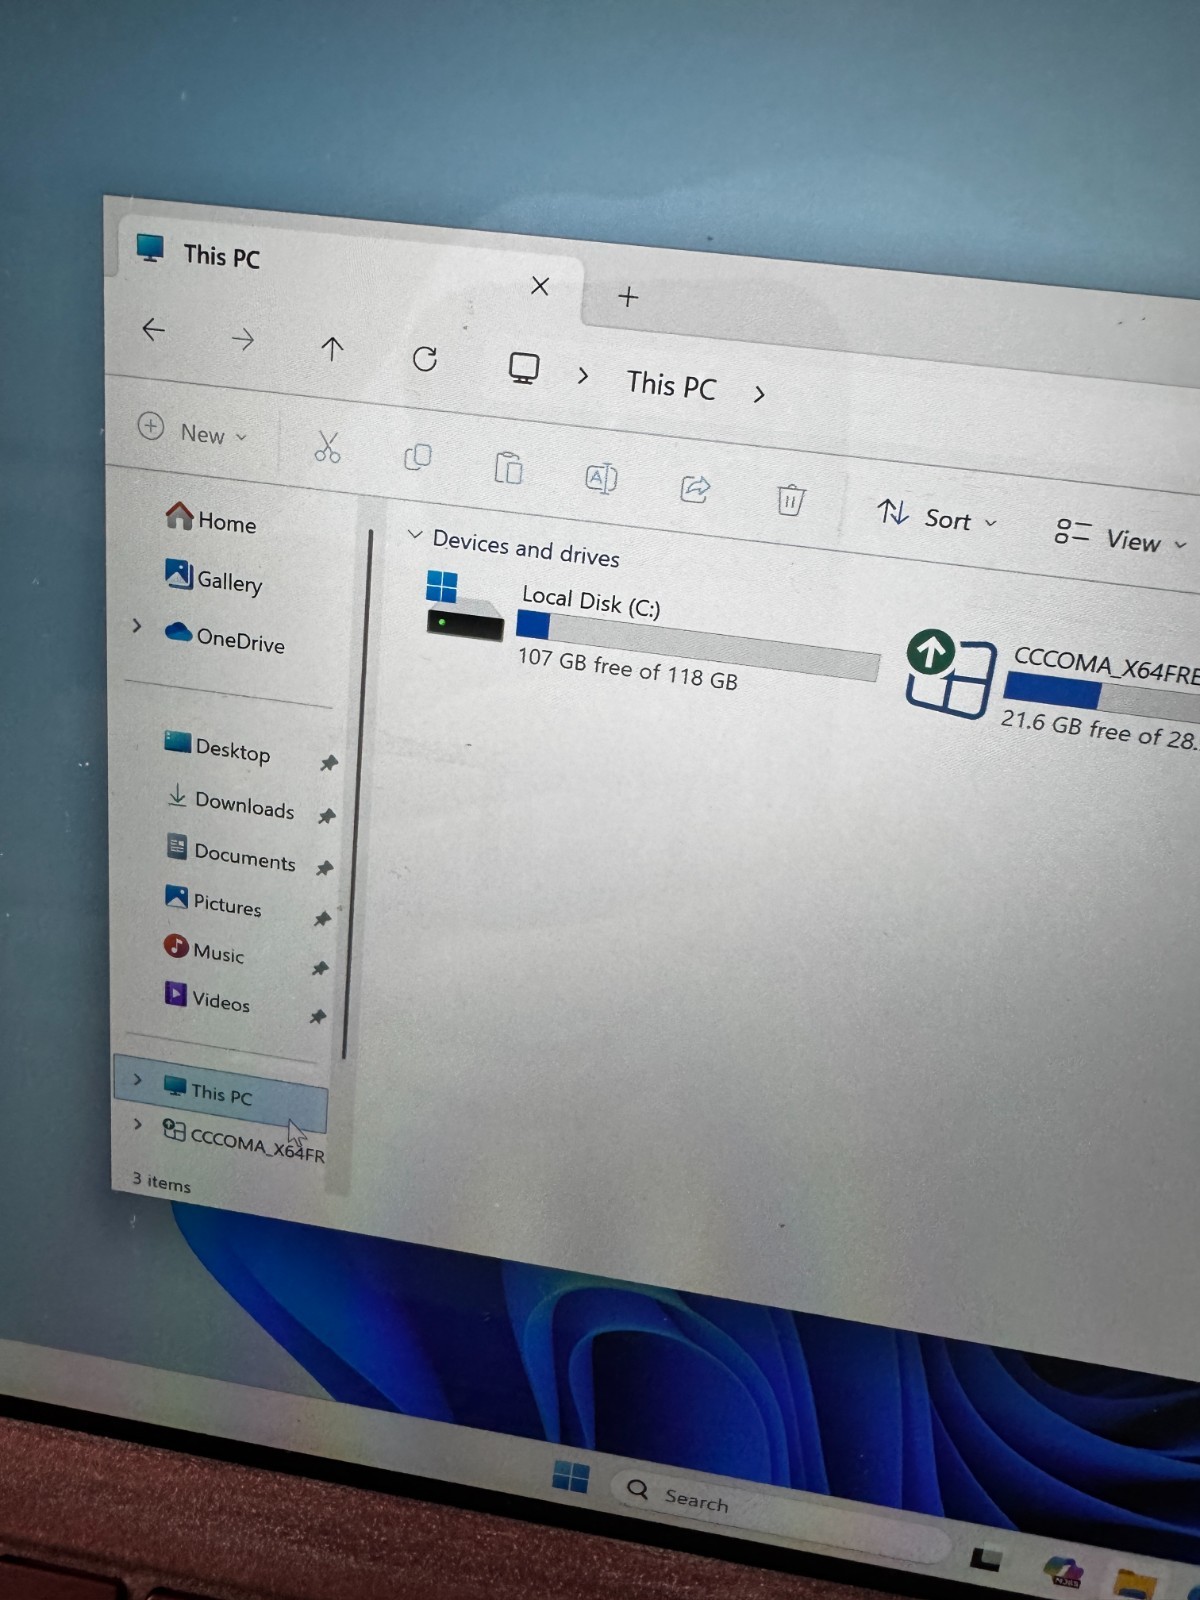The width and height of the screenshot is (1200, 1600).
Task: Click the black Task View taskbar icon
Action: coord(985,1557)
